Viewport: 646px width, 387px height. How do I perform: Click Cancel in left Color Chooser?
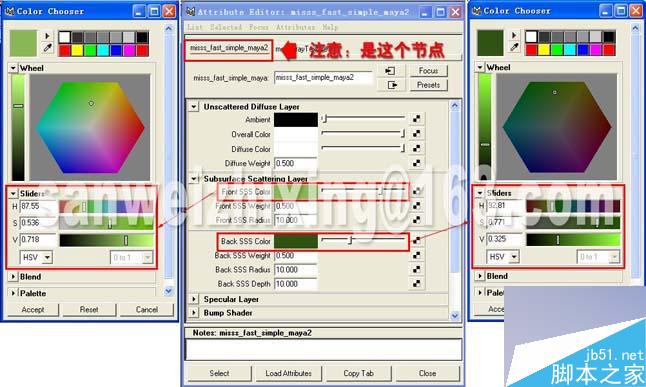coord(147,310)
